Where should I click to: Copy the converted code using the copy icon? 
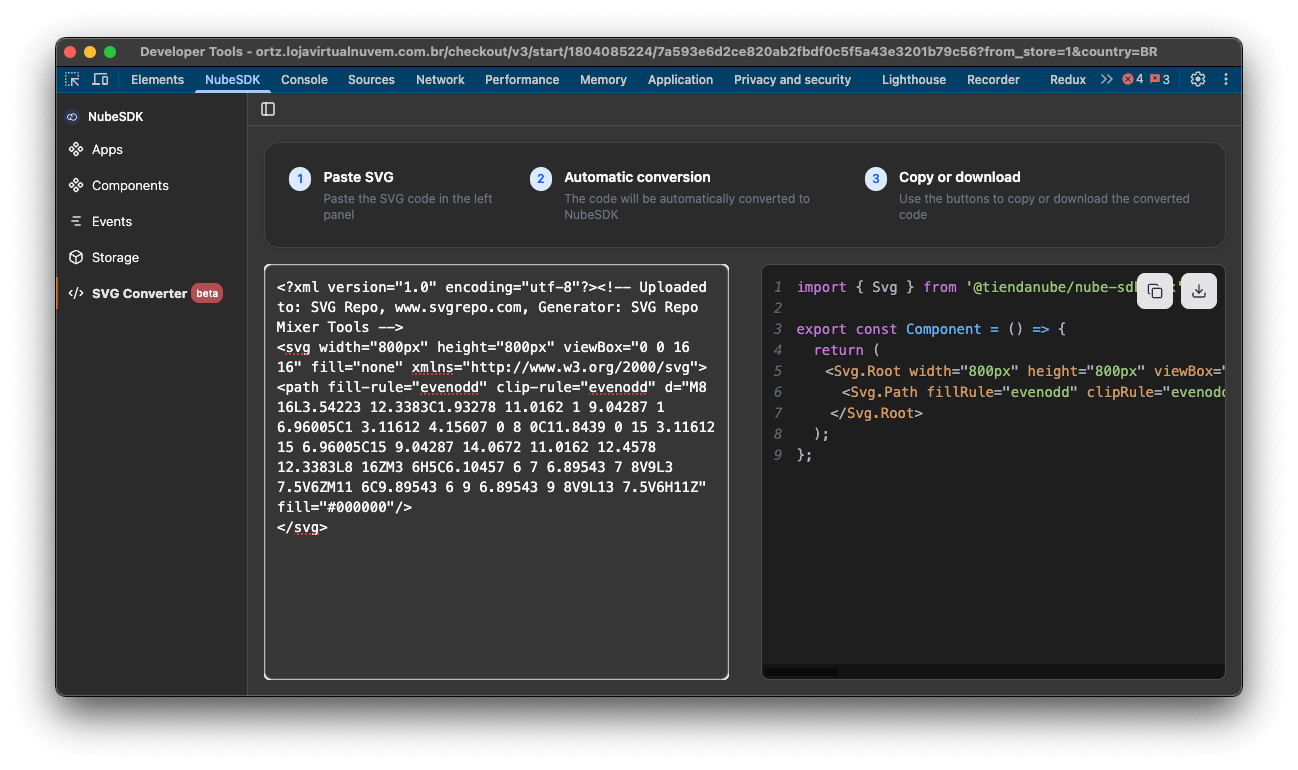(1155, 290)
